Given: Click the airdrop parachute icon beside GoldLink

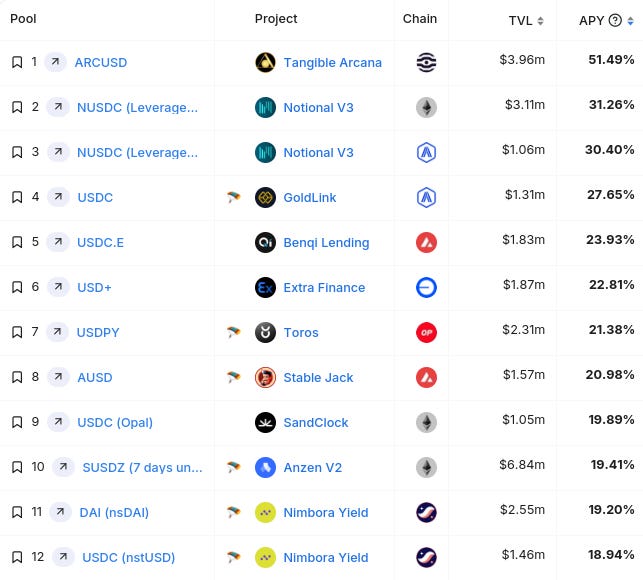Looking at the screenshot, I should click(x=233, y=197).
